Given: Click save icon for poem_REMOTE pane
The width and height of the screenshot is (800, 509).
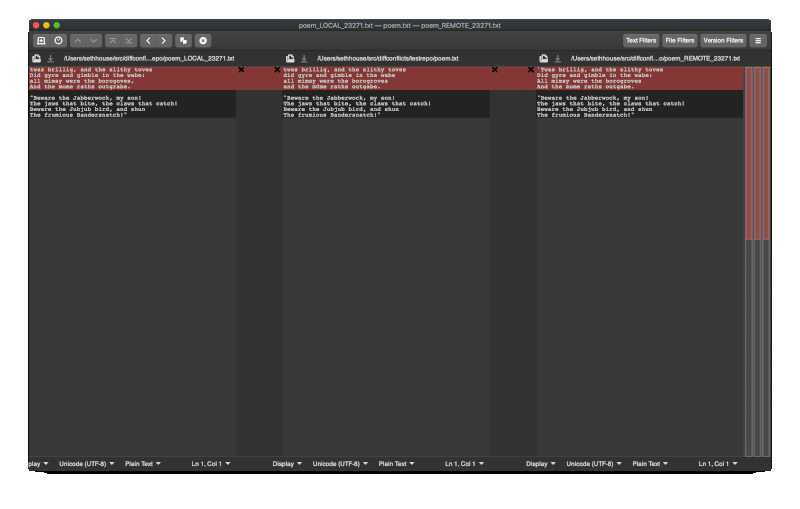Looking at the screenshot, I should tap(558, 59).
